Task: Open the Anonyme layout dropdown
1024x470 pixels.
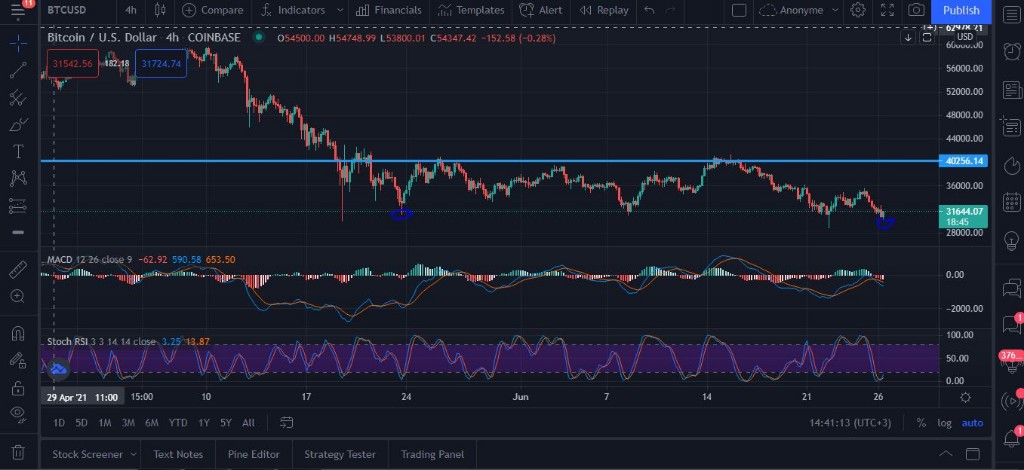Action: 799,10
